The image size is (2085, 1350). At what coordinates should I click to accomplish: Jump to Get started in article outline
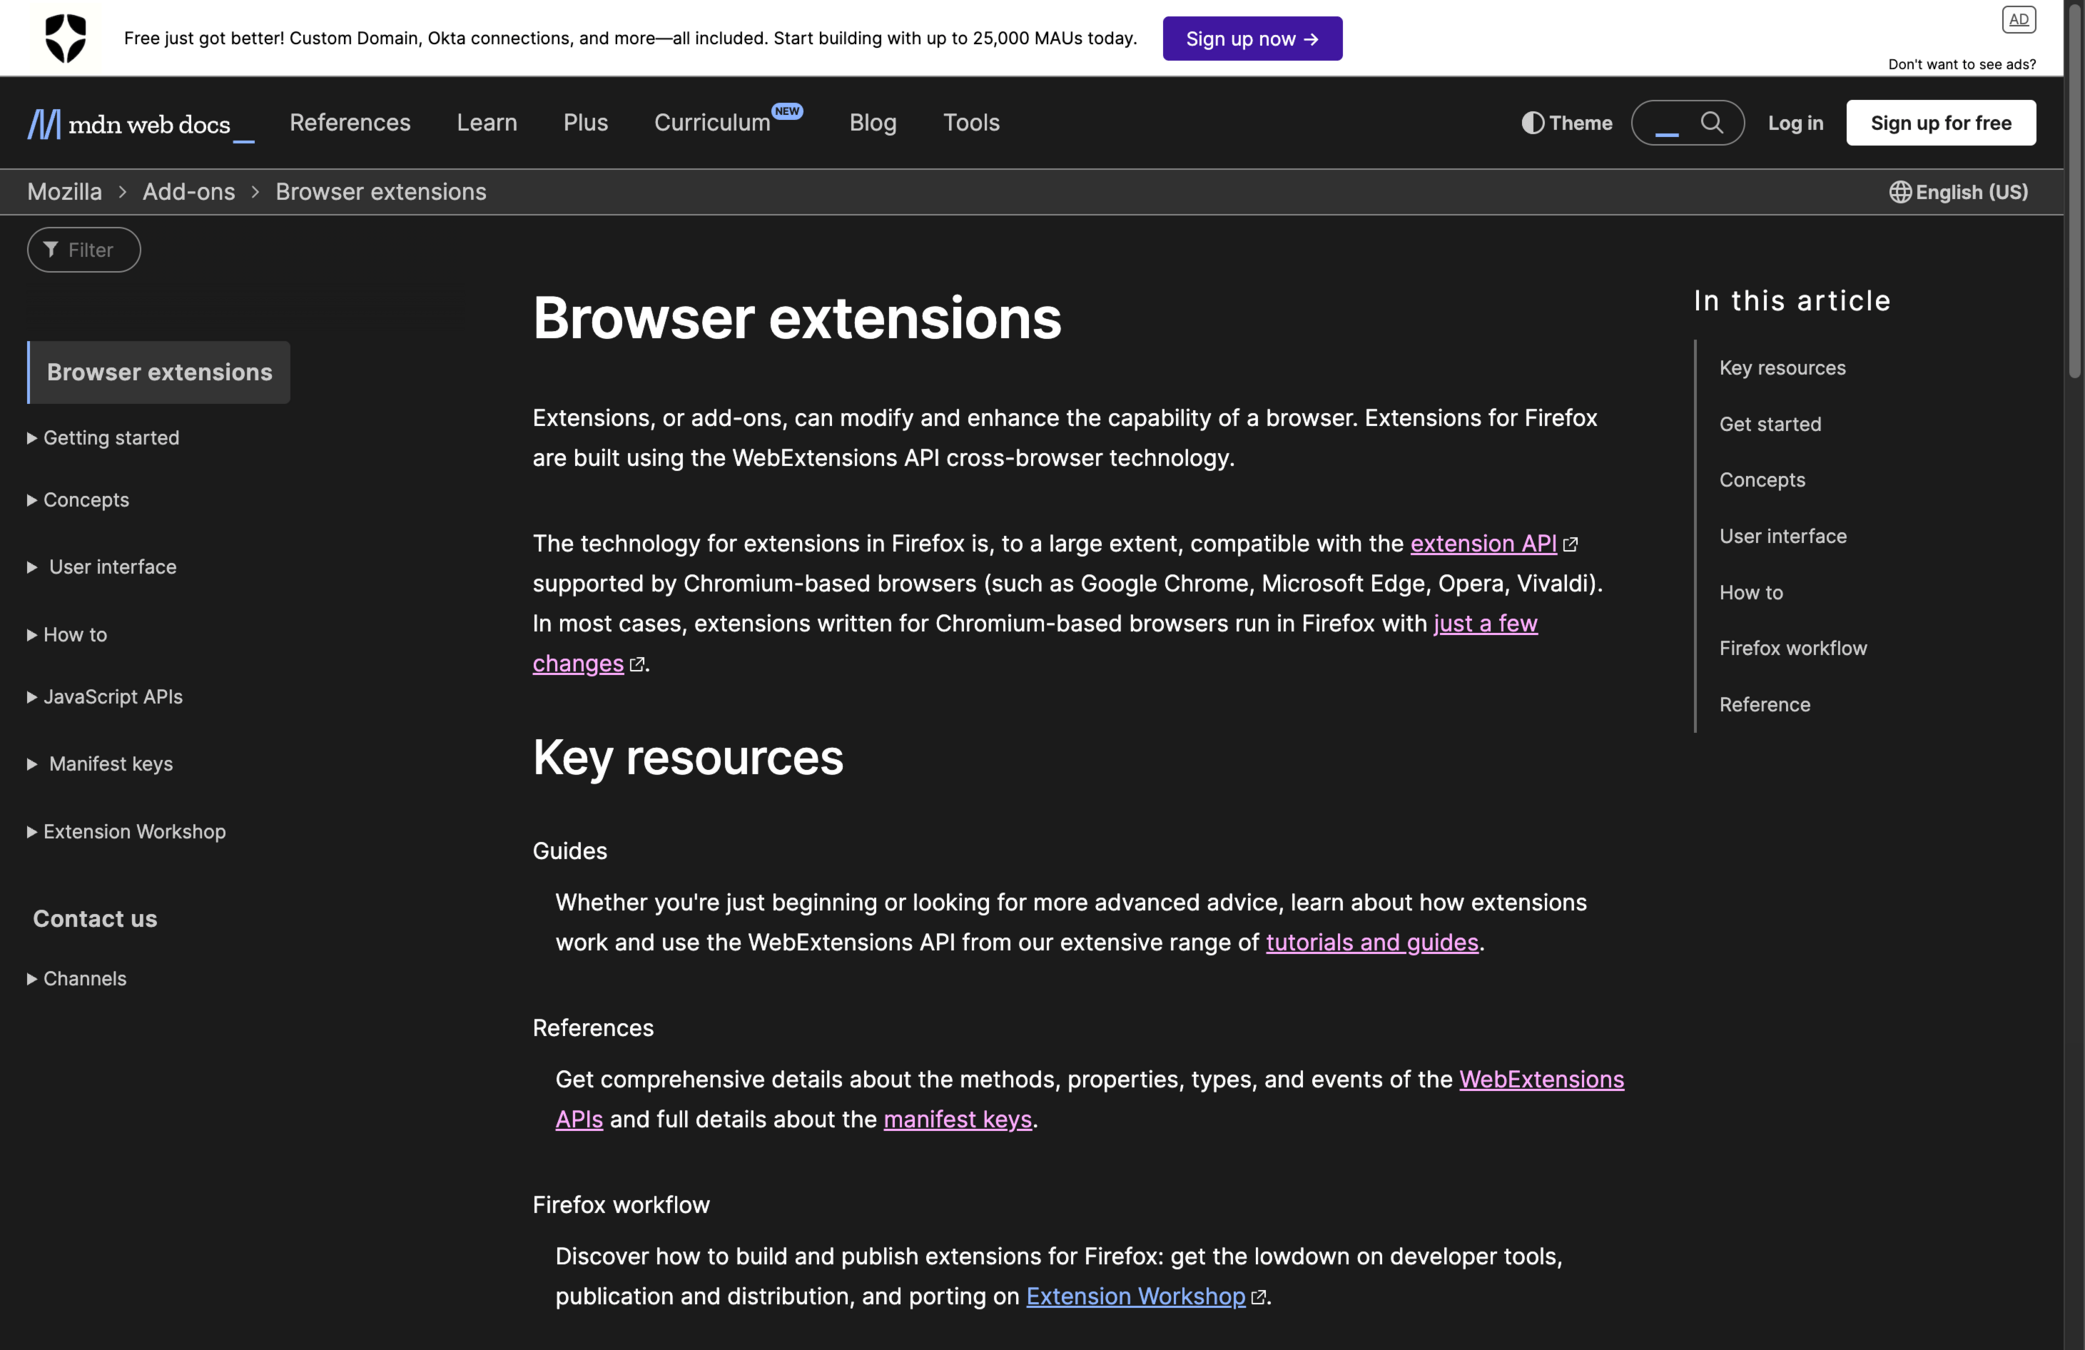[x=1770, y=424]
